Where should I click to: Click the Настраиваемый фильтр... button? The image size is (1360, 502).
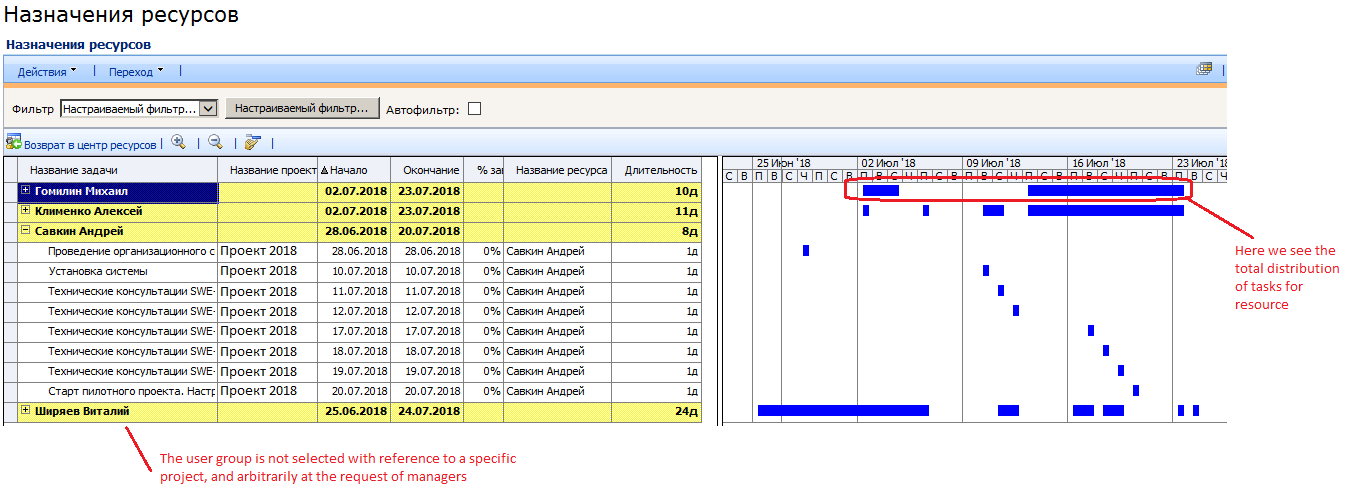(301, 108)
